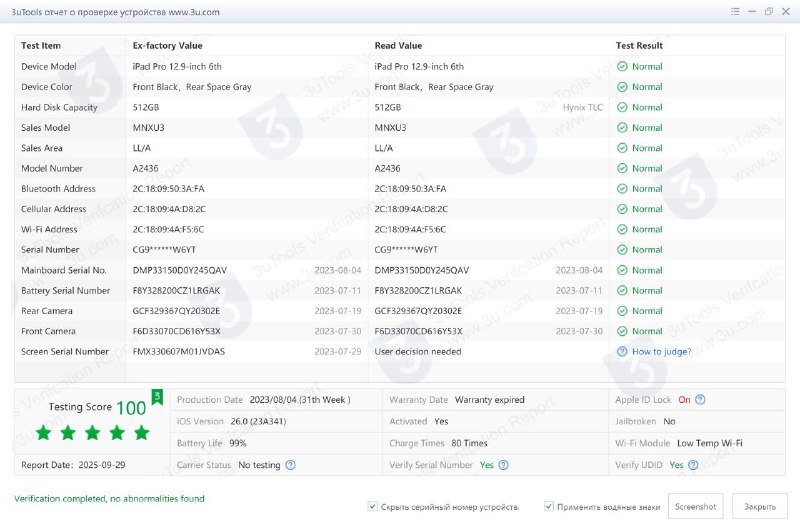800x531 pixels.
Task: Click the Production Date 2023/08/04 value
Action: click(x=299, y=400)
